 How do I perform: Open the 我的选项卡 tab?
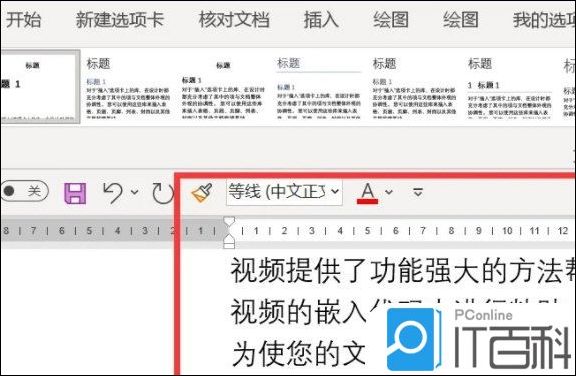[x=544, y=19]
